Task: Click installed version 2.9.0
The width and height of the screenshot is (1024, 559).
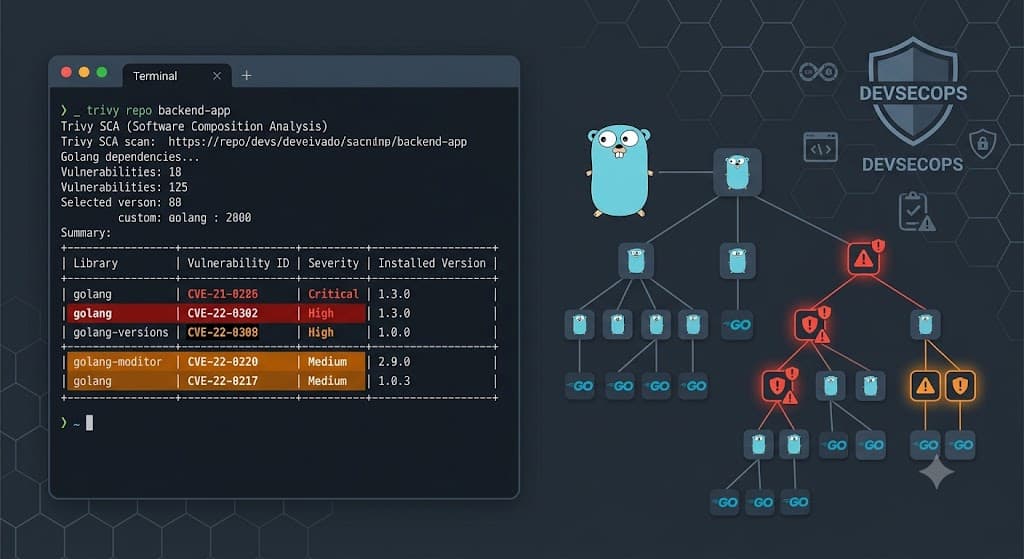Action: (x=394, y=362)
